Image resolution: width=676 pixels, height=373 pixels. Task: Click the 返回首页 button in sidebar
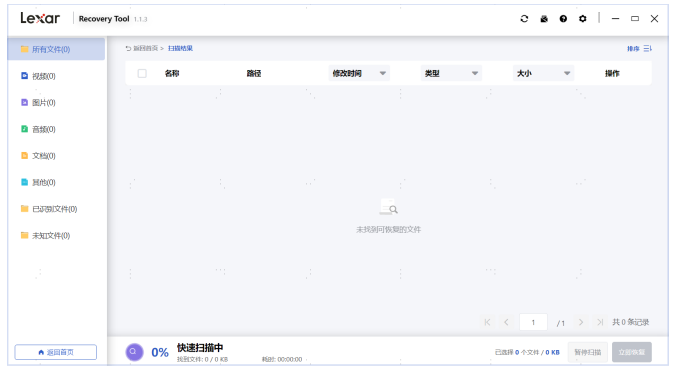[56, 352]
